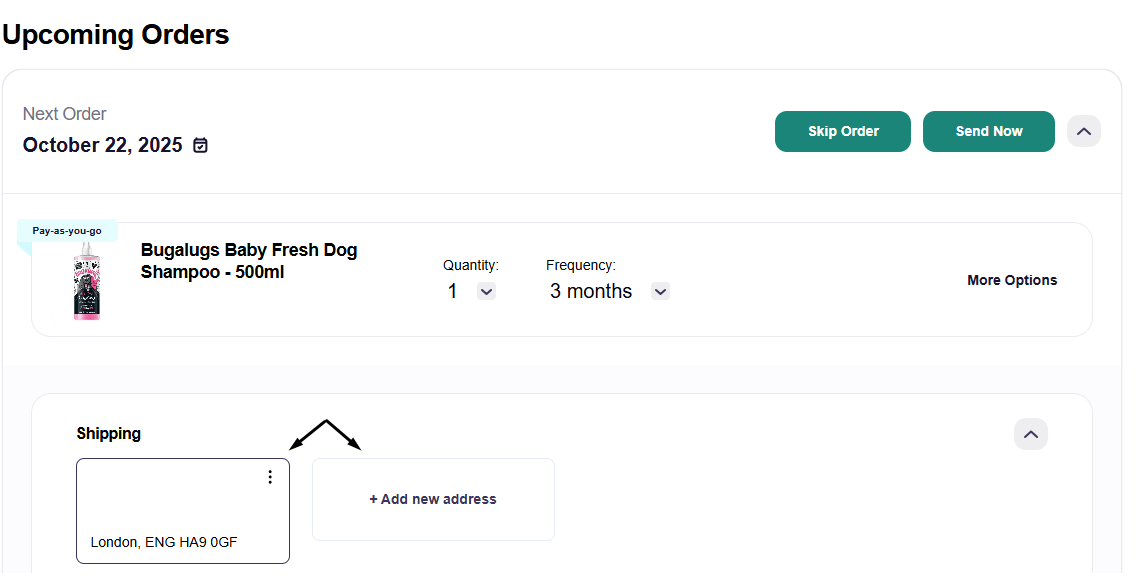Open More Options for the shampoo
This screenshot has height=582, width=1141.
coord(1012,280)
